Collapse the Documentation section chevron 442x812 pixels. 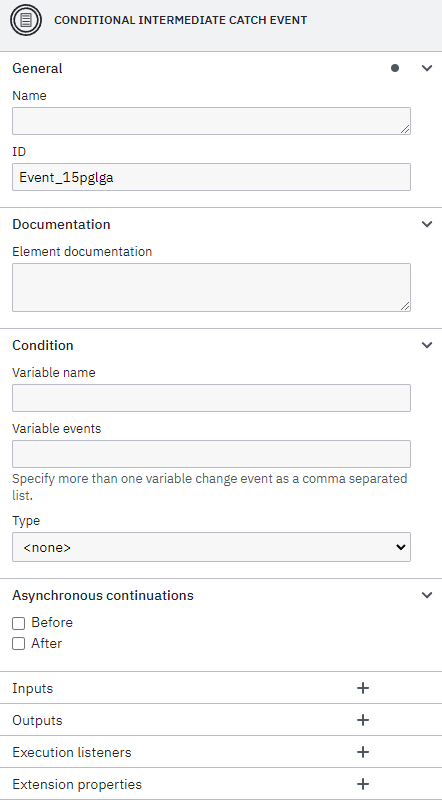coord(427,224)
